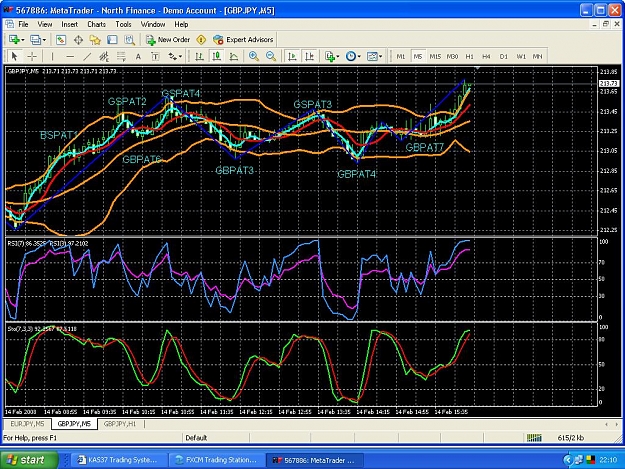Open the View menu
Screen dimensions: 625x469
[x=45, y=24]
